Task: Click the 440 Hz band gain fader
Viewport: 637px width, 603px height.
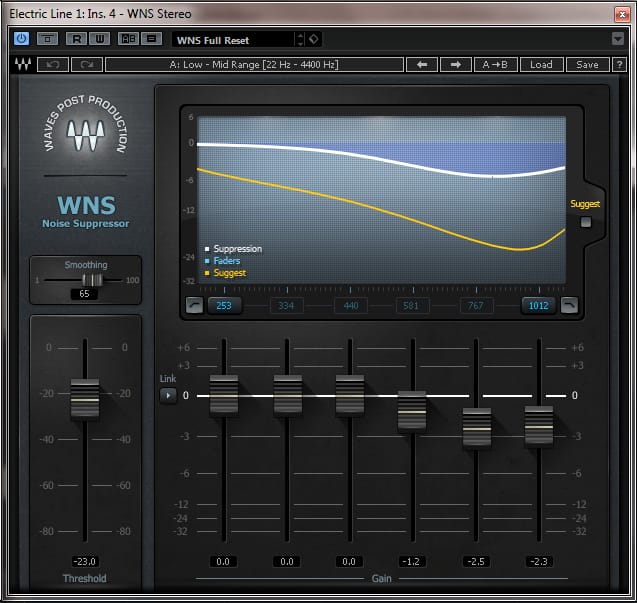Action: click(x=350, y=395)
